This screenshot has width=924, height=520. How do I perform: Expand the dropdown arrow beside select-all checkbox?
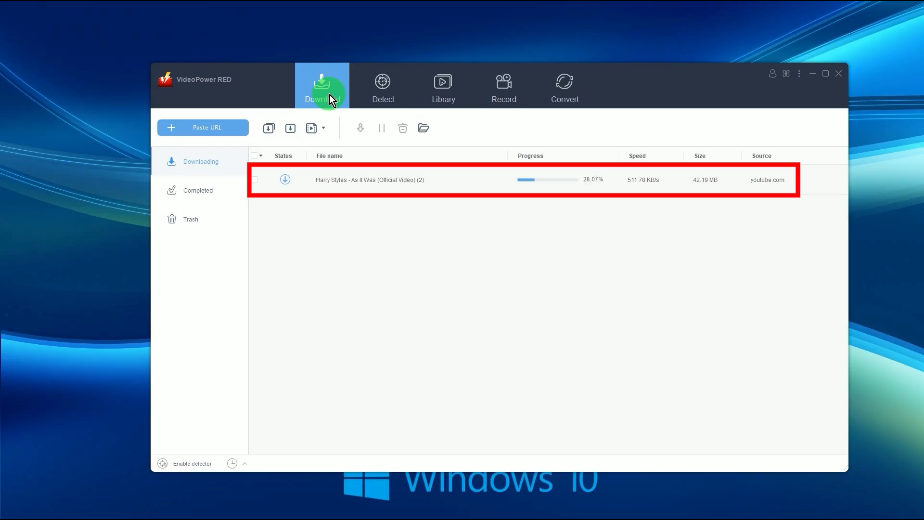(x=262, y=156)
